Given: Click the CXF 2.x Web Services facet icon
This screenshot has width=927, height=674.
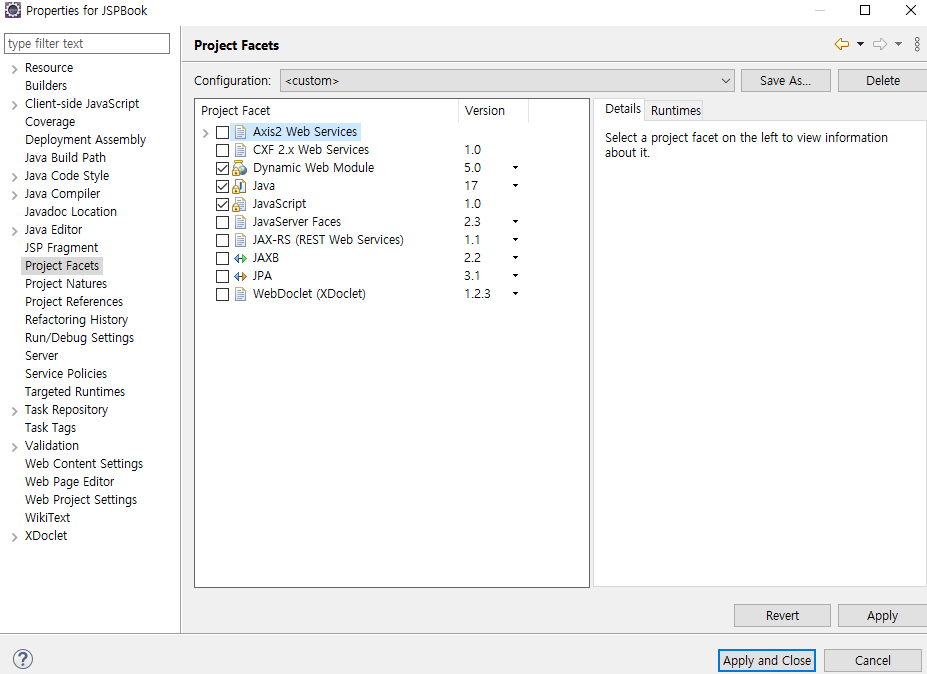Looking at the screenshot, I should pyautogui.click(x=240, y=150).
